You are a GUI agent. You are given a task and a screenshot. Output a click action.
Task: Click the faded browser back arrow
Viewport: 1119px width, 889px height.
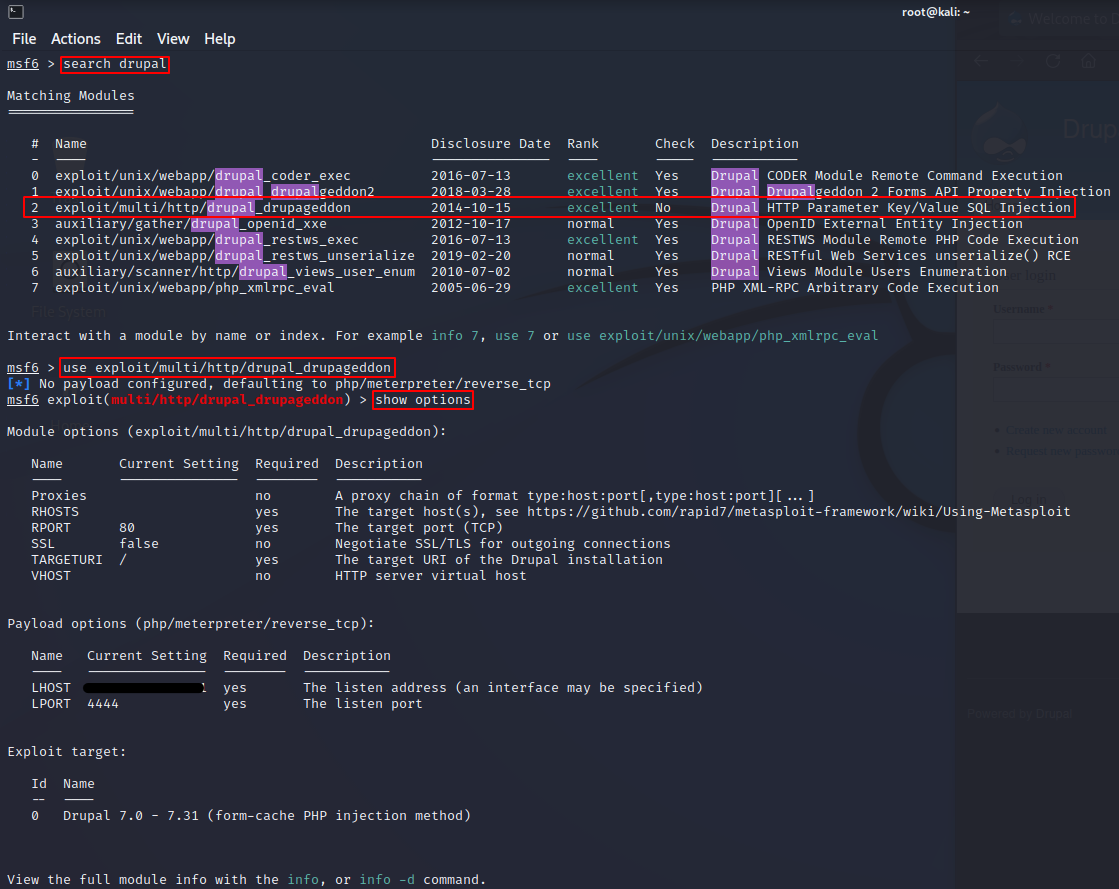(x=981, y=61)
